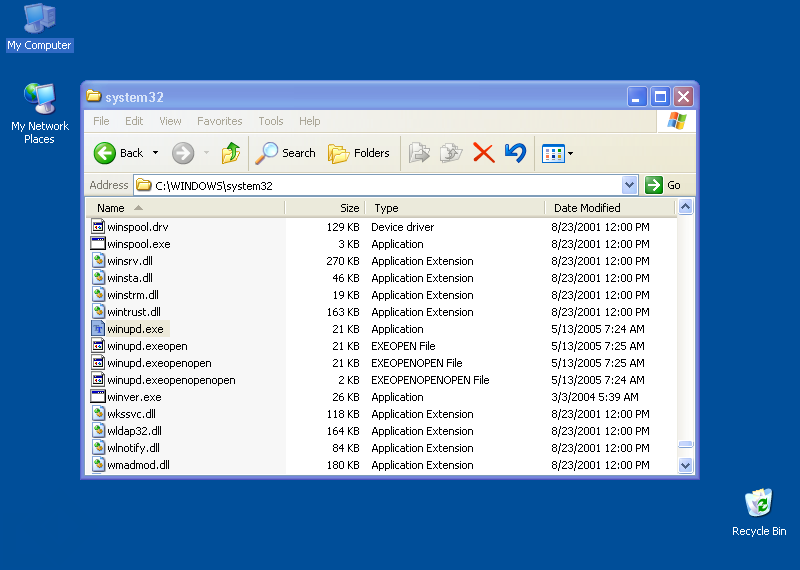Select the winupd.exeopenopenopen file icon

click(x=98, y=379)
